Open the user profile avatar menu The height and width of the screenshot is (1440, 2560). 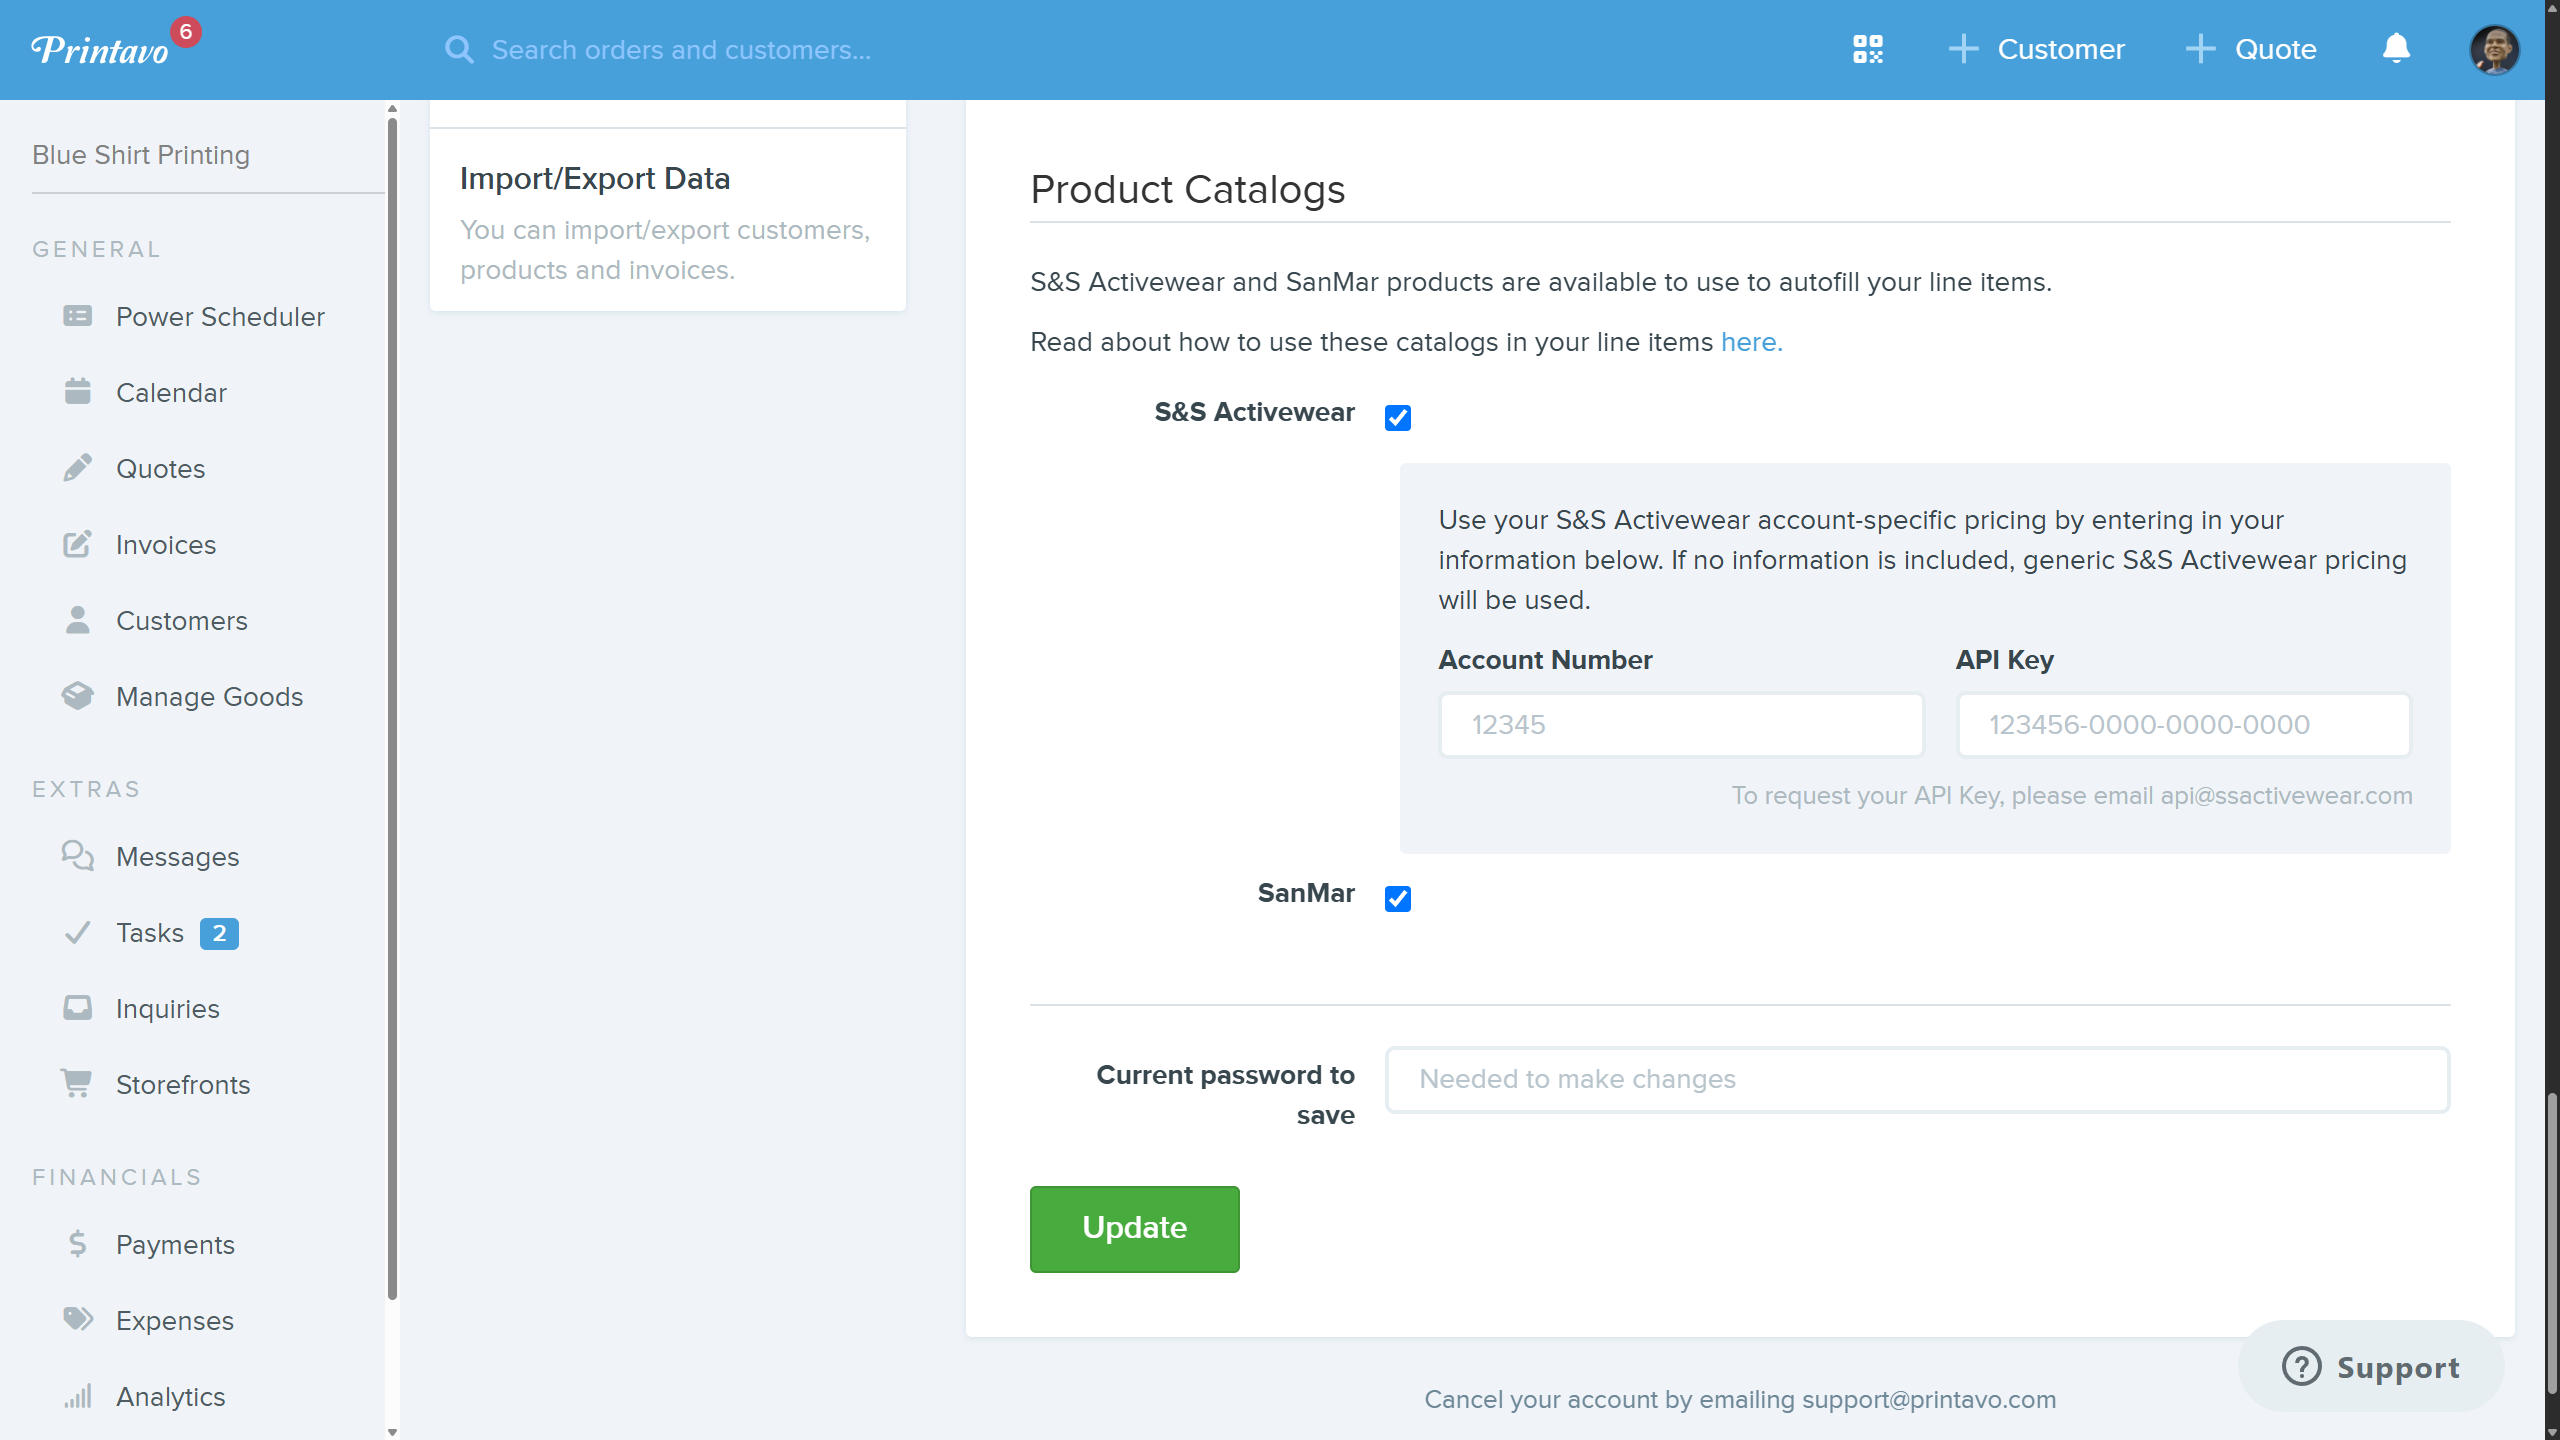click(x=2494, y=50)
